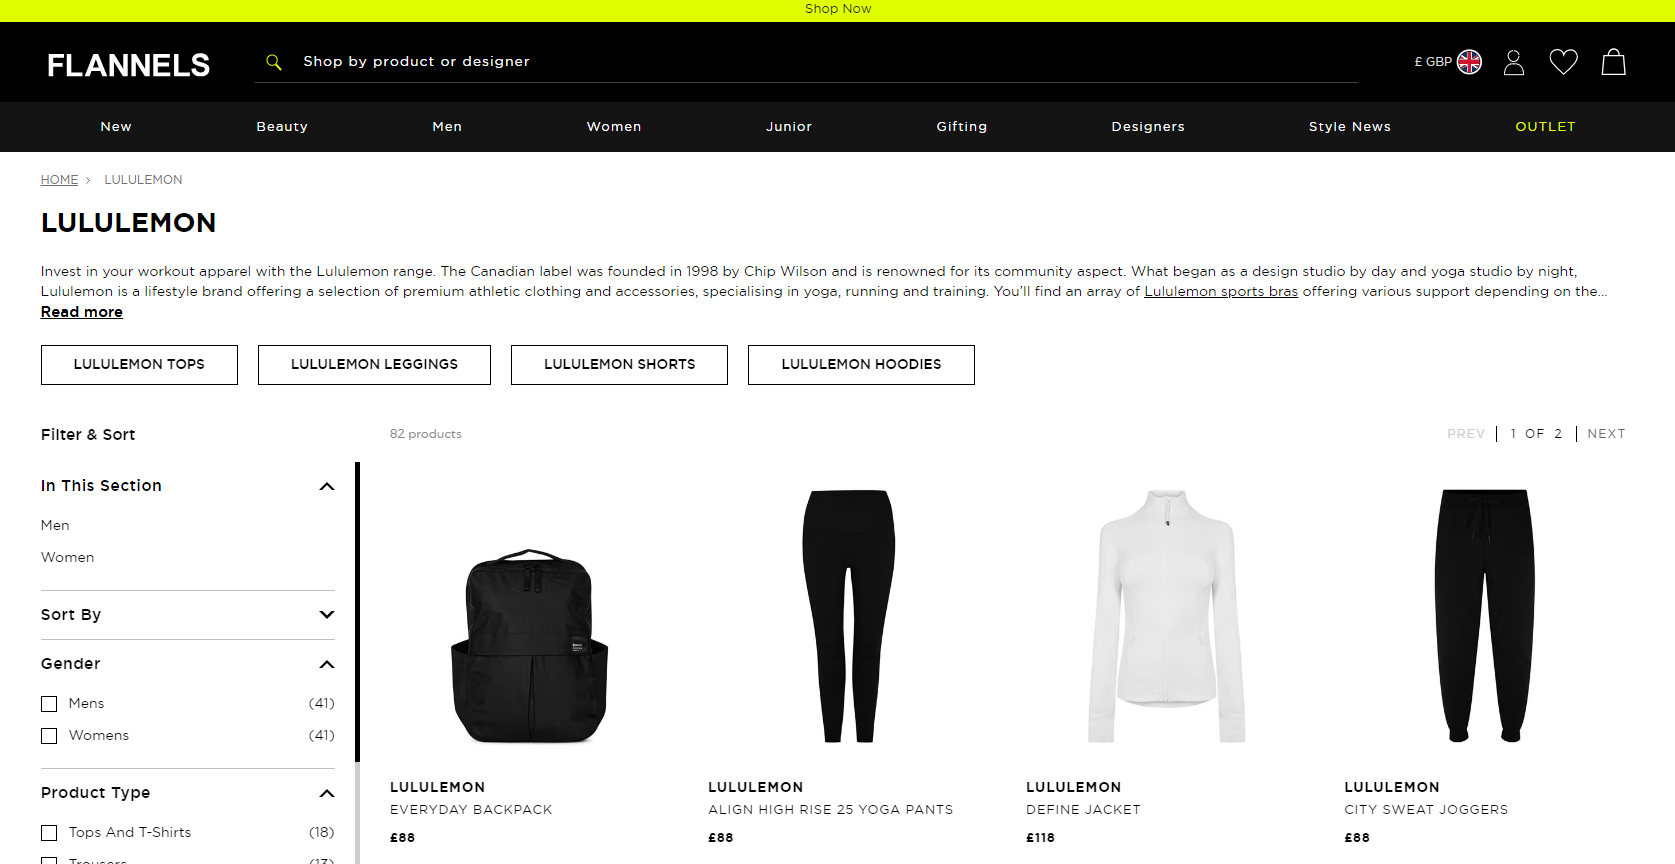
Task: Open the wishlist heart icon
Action: click(x=1563, y=62)
